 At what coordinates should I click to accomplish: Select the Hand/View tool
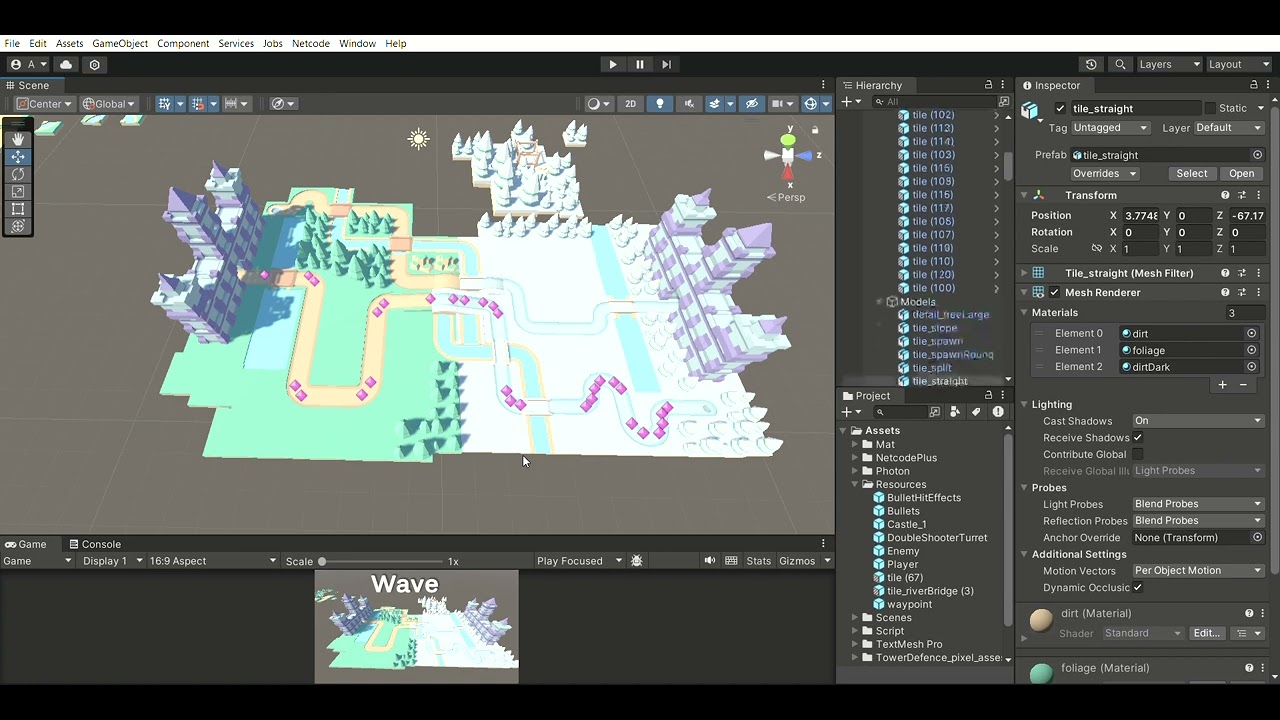(x=18, y=139)
